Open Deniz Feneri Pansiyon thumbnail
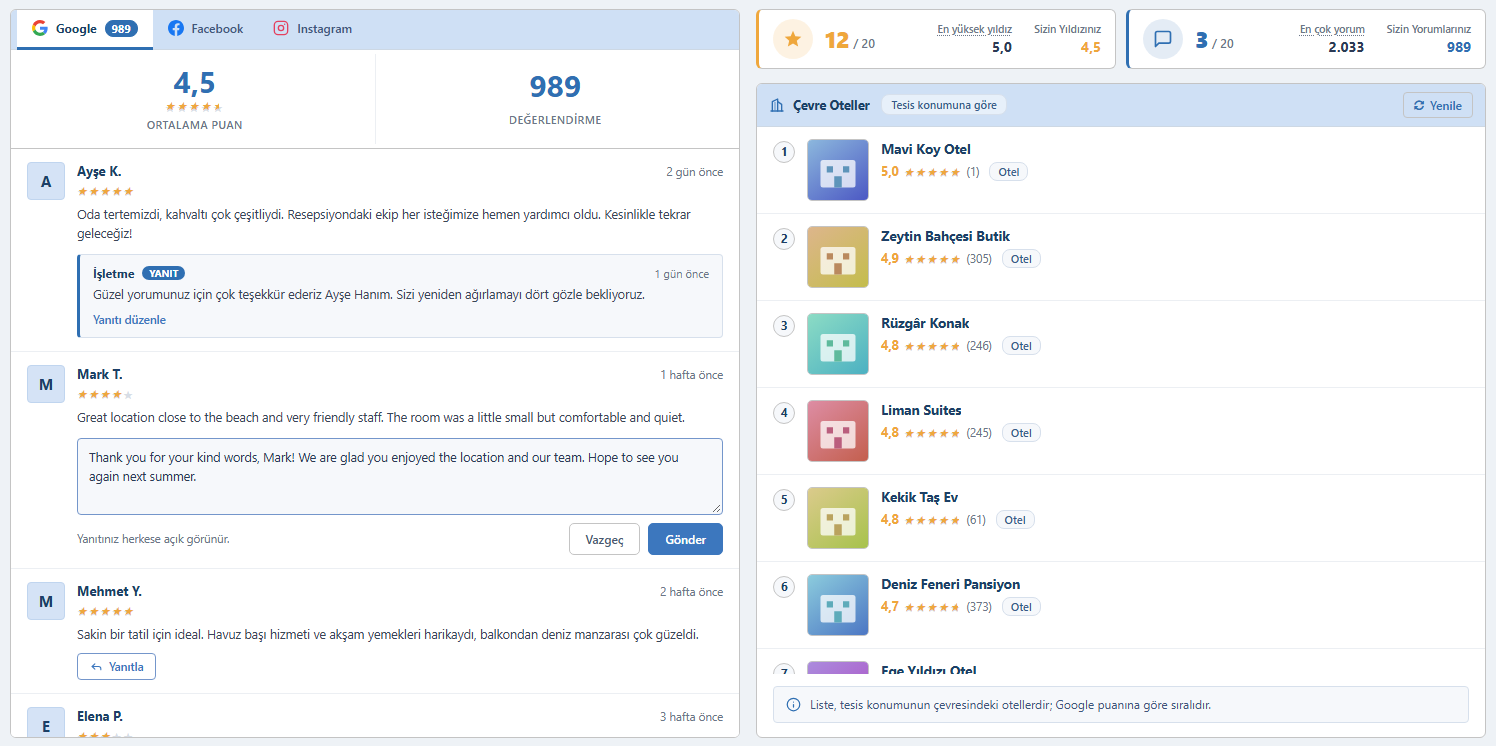The height and width of the screenshot is (746, 1496). pos(838,605)
